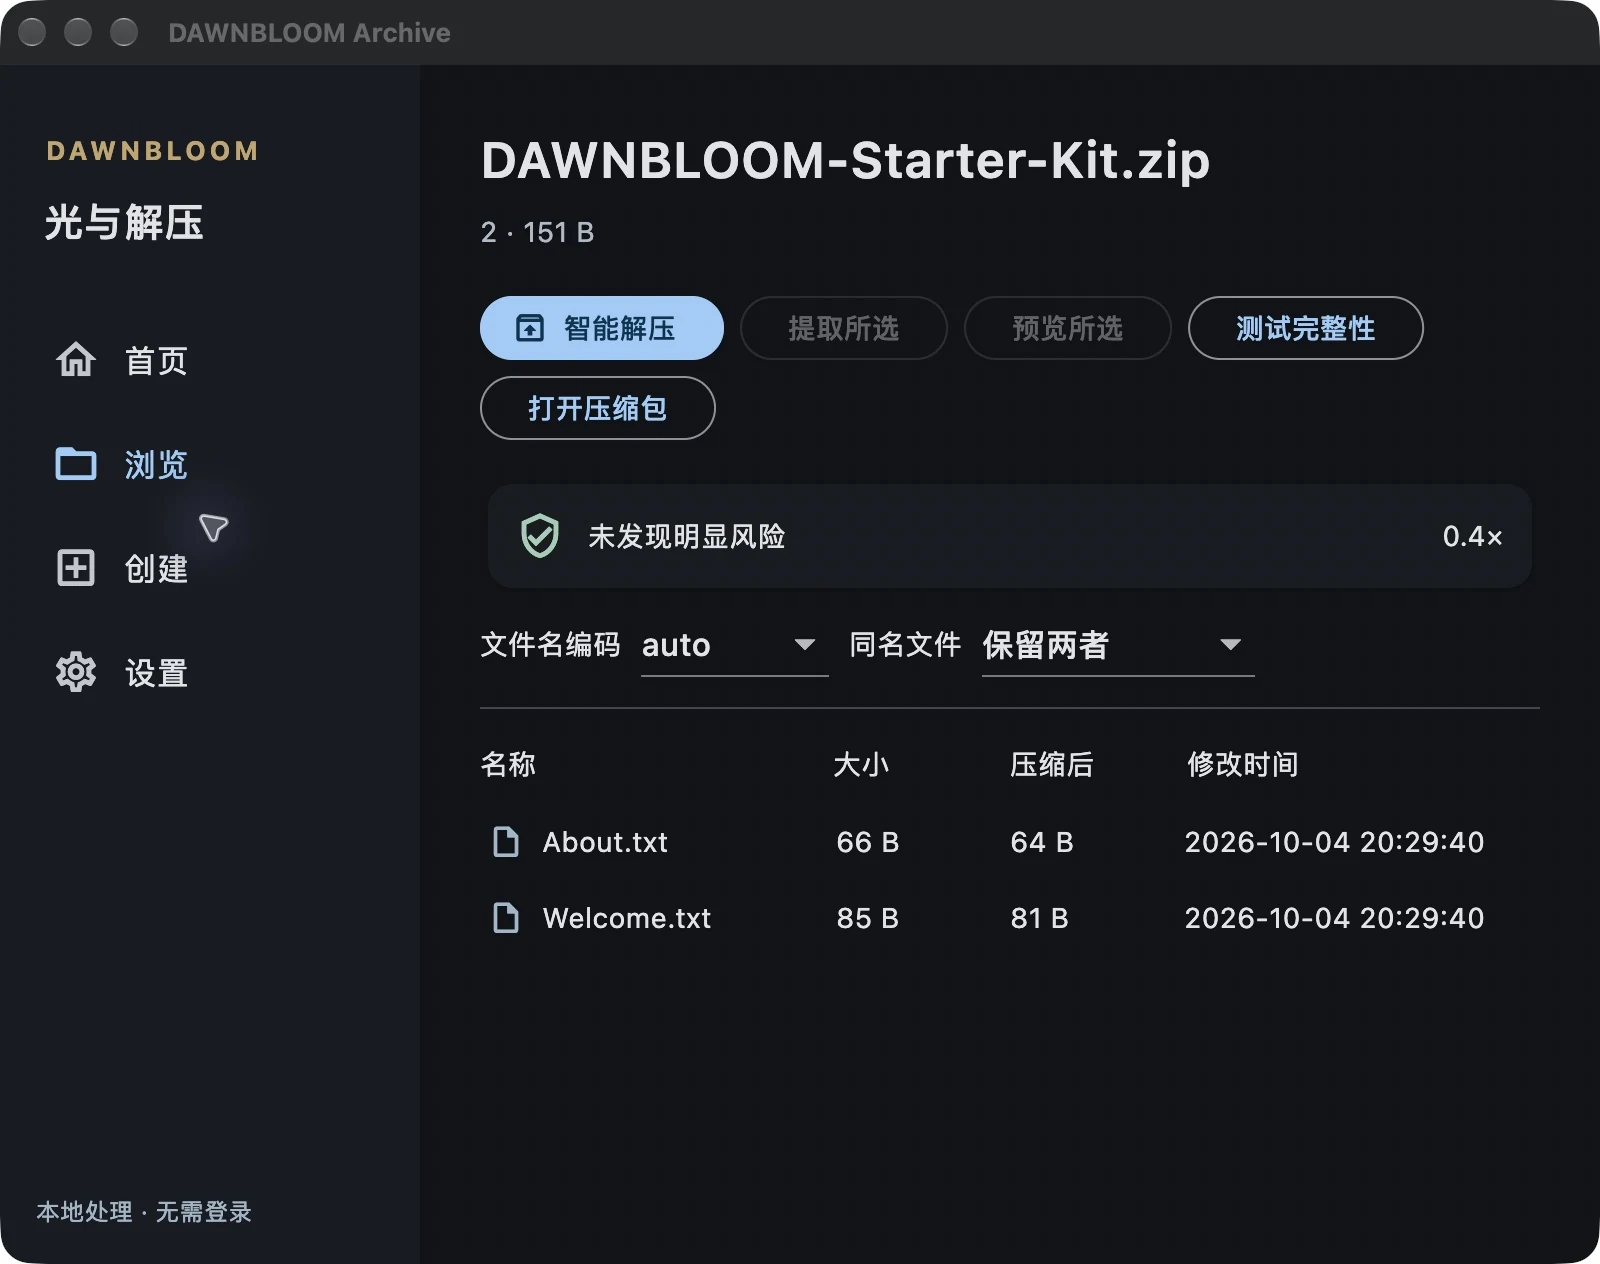Open the 首页 page label

tap(156, 361)
